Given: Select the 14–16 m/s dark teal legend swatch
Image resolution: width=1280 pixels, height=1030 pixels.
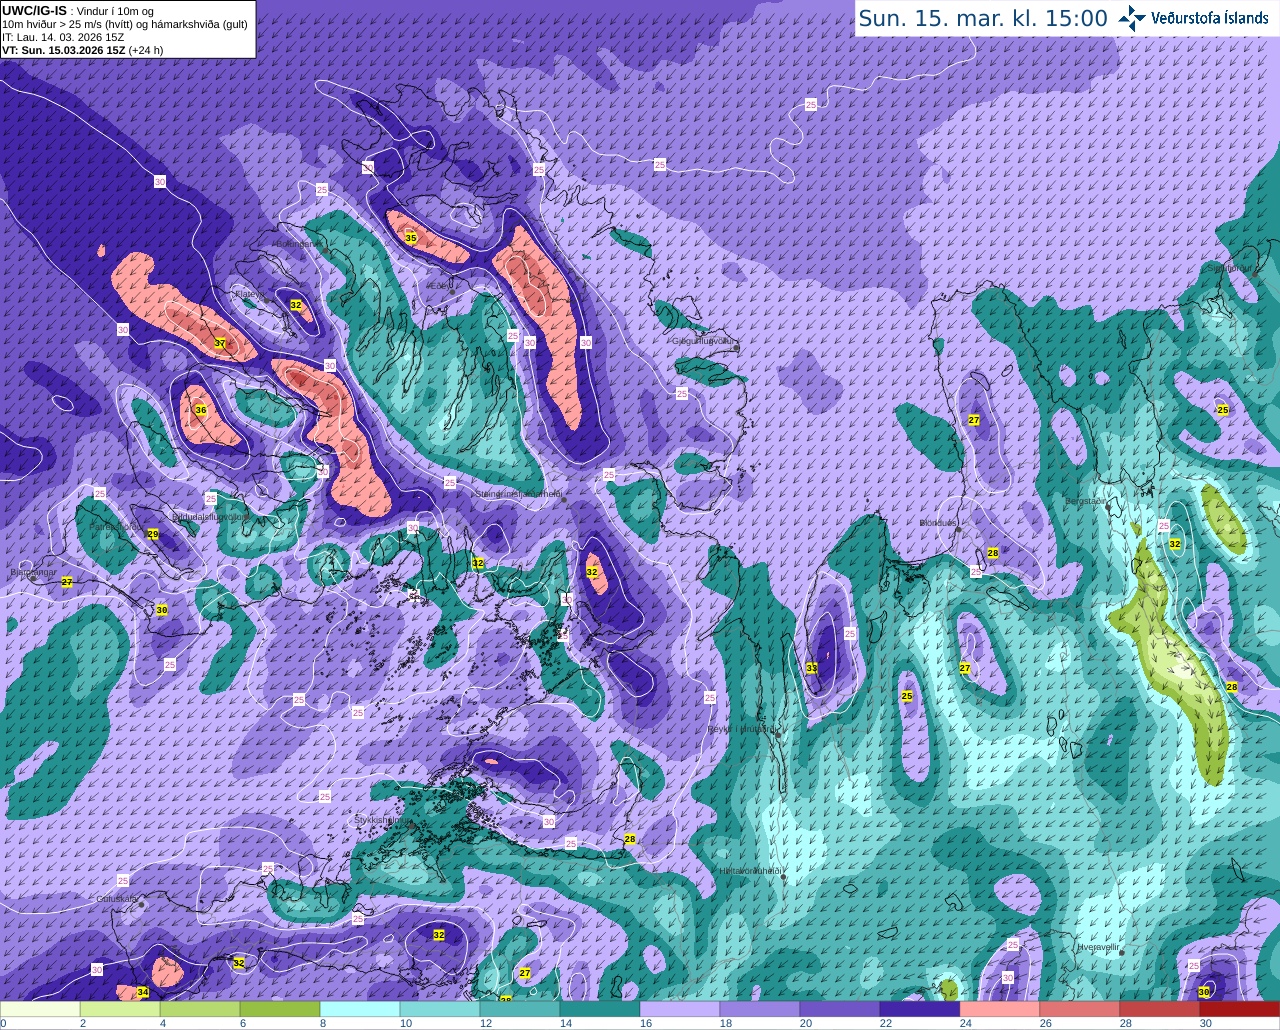Looking at the screenshot, I should 600,1009.
